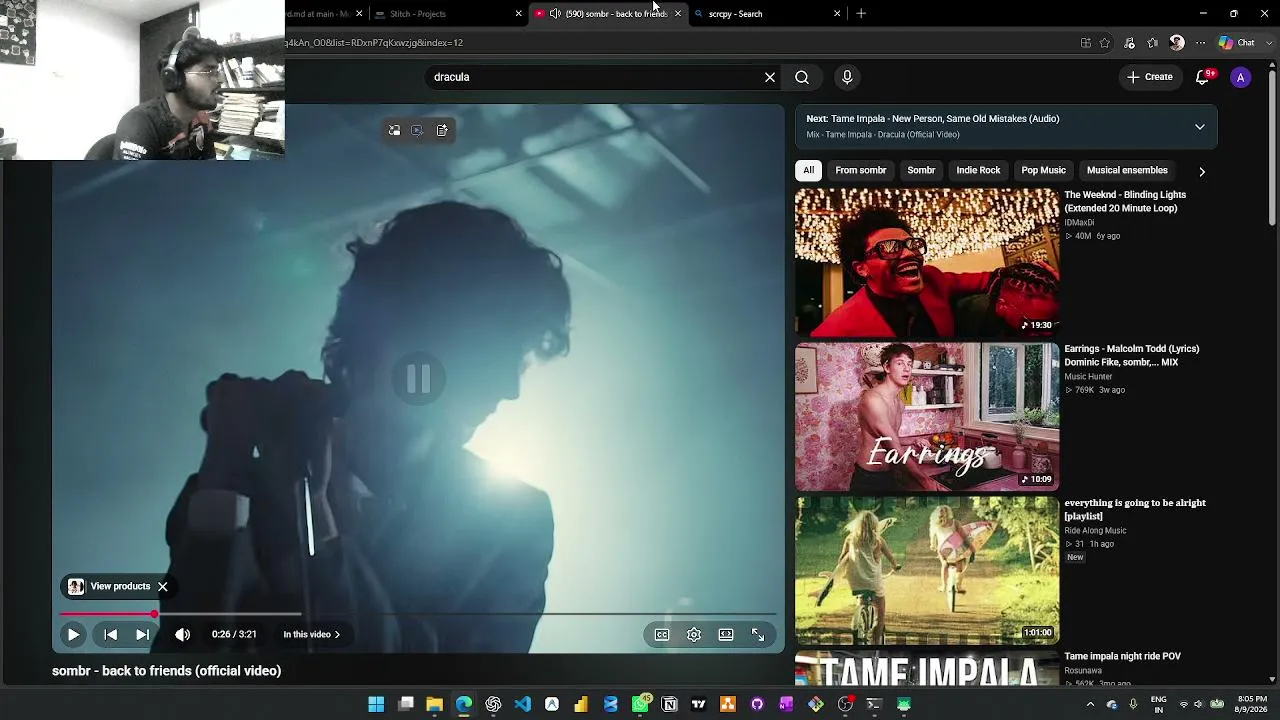Open YouTube notifications bell
Screen dimensions: 1280x720
(x=1203, y=77)
